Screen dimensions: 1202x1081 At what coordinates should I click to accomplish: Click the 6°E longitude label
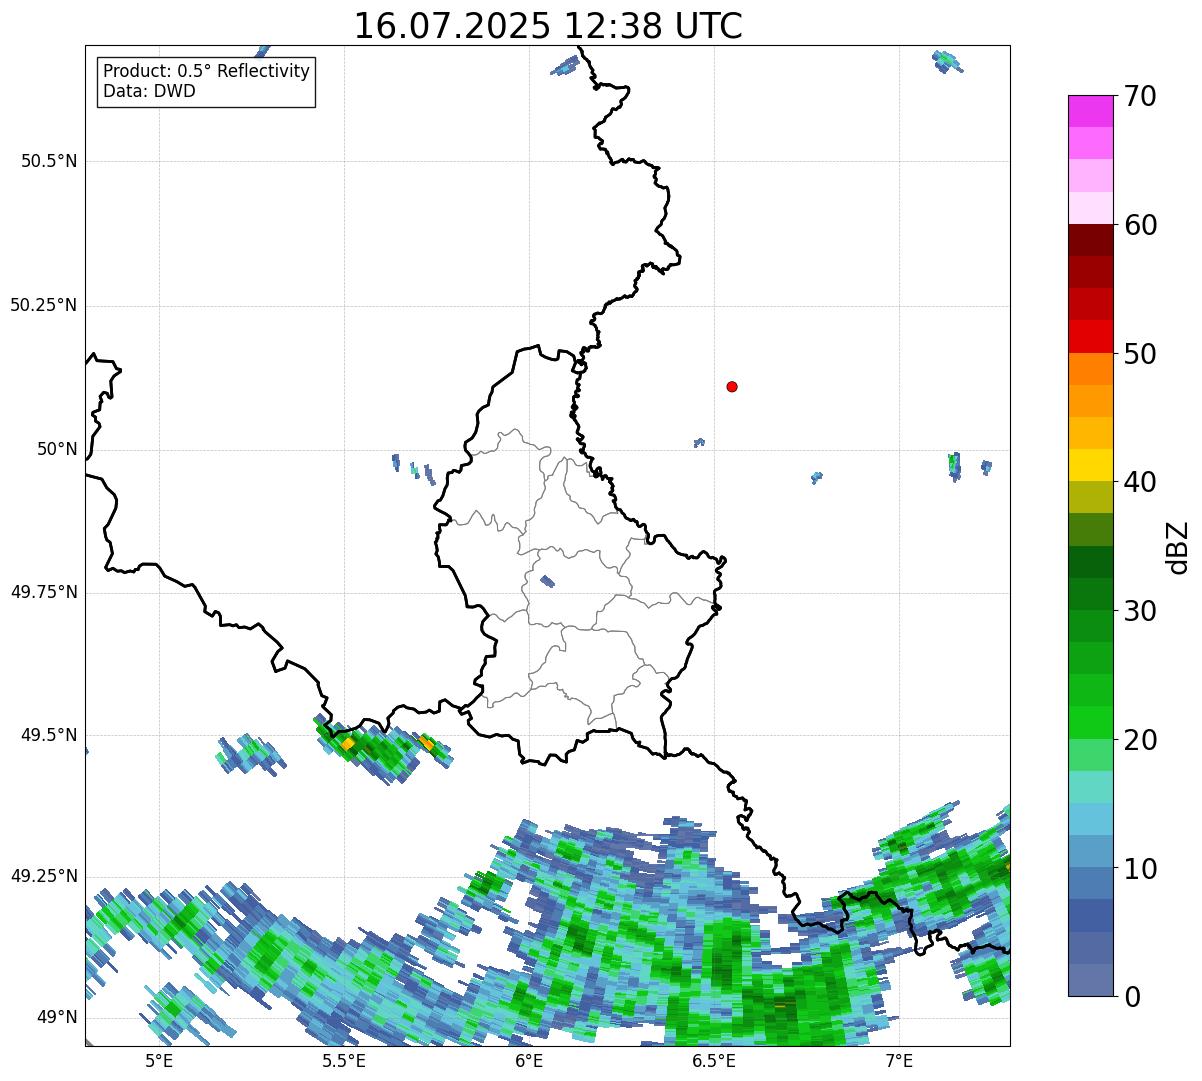[x=530, y=1061]
